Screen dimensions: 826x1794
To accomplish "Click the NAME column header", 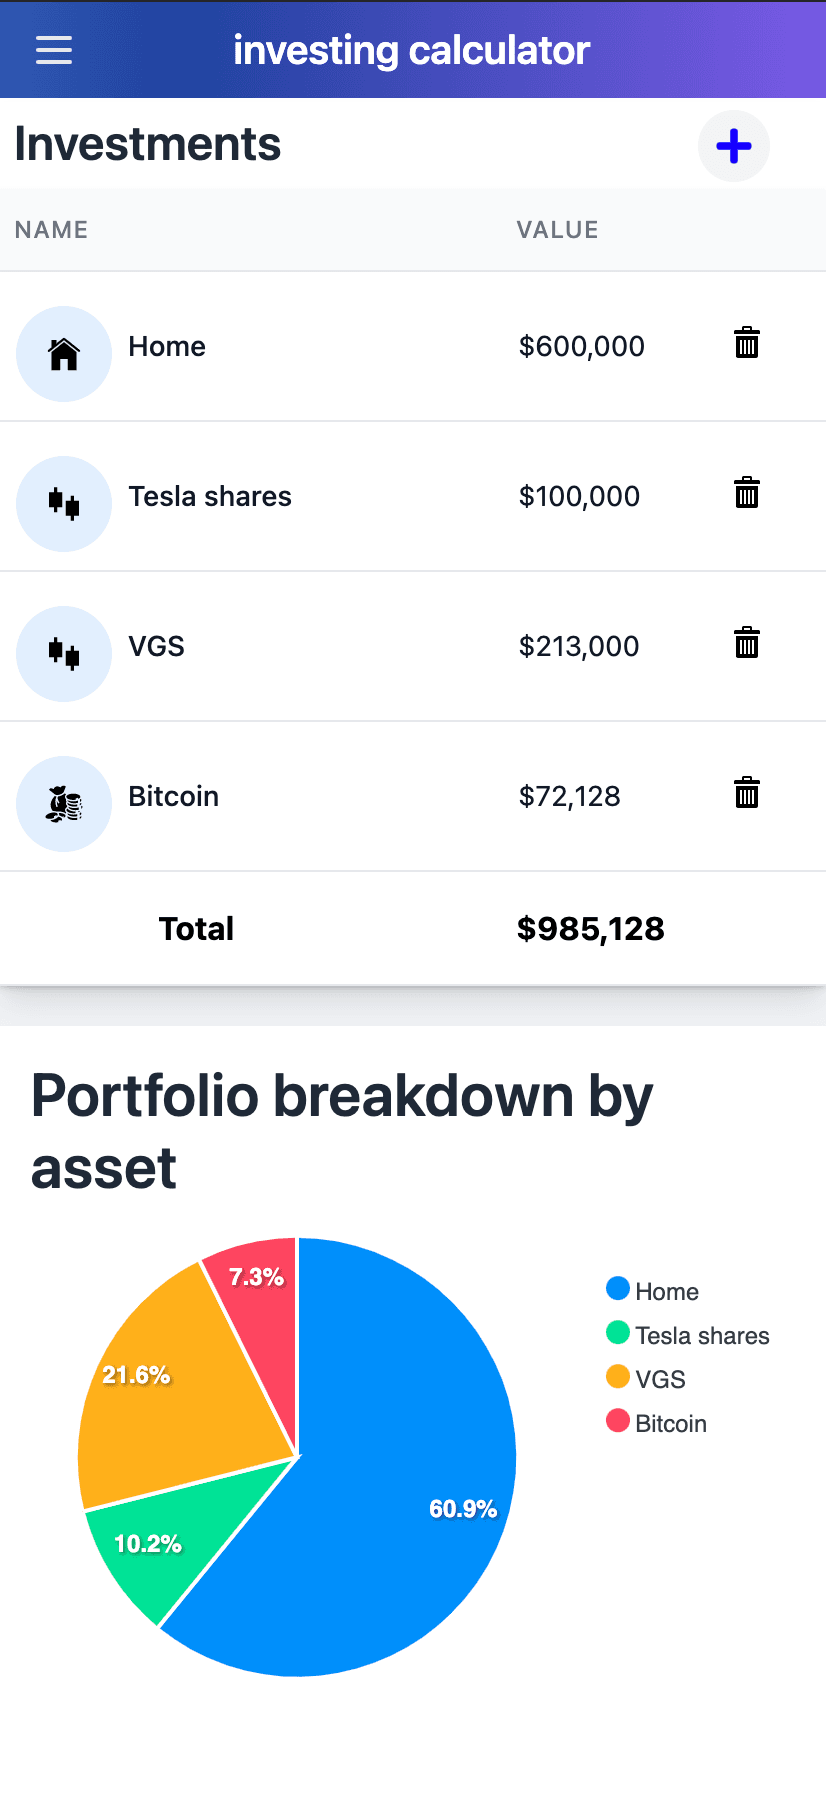I will [52, 230].
